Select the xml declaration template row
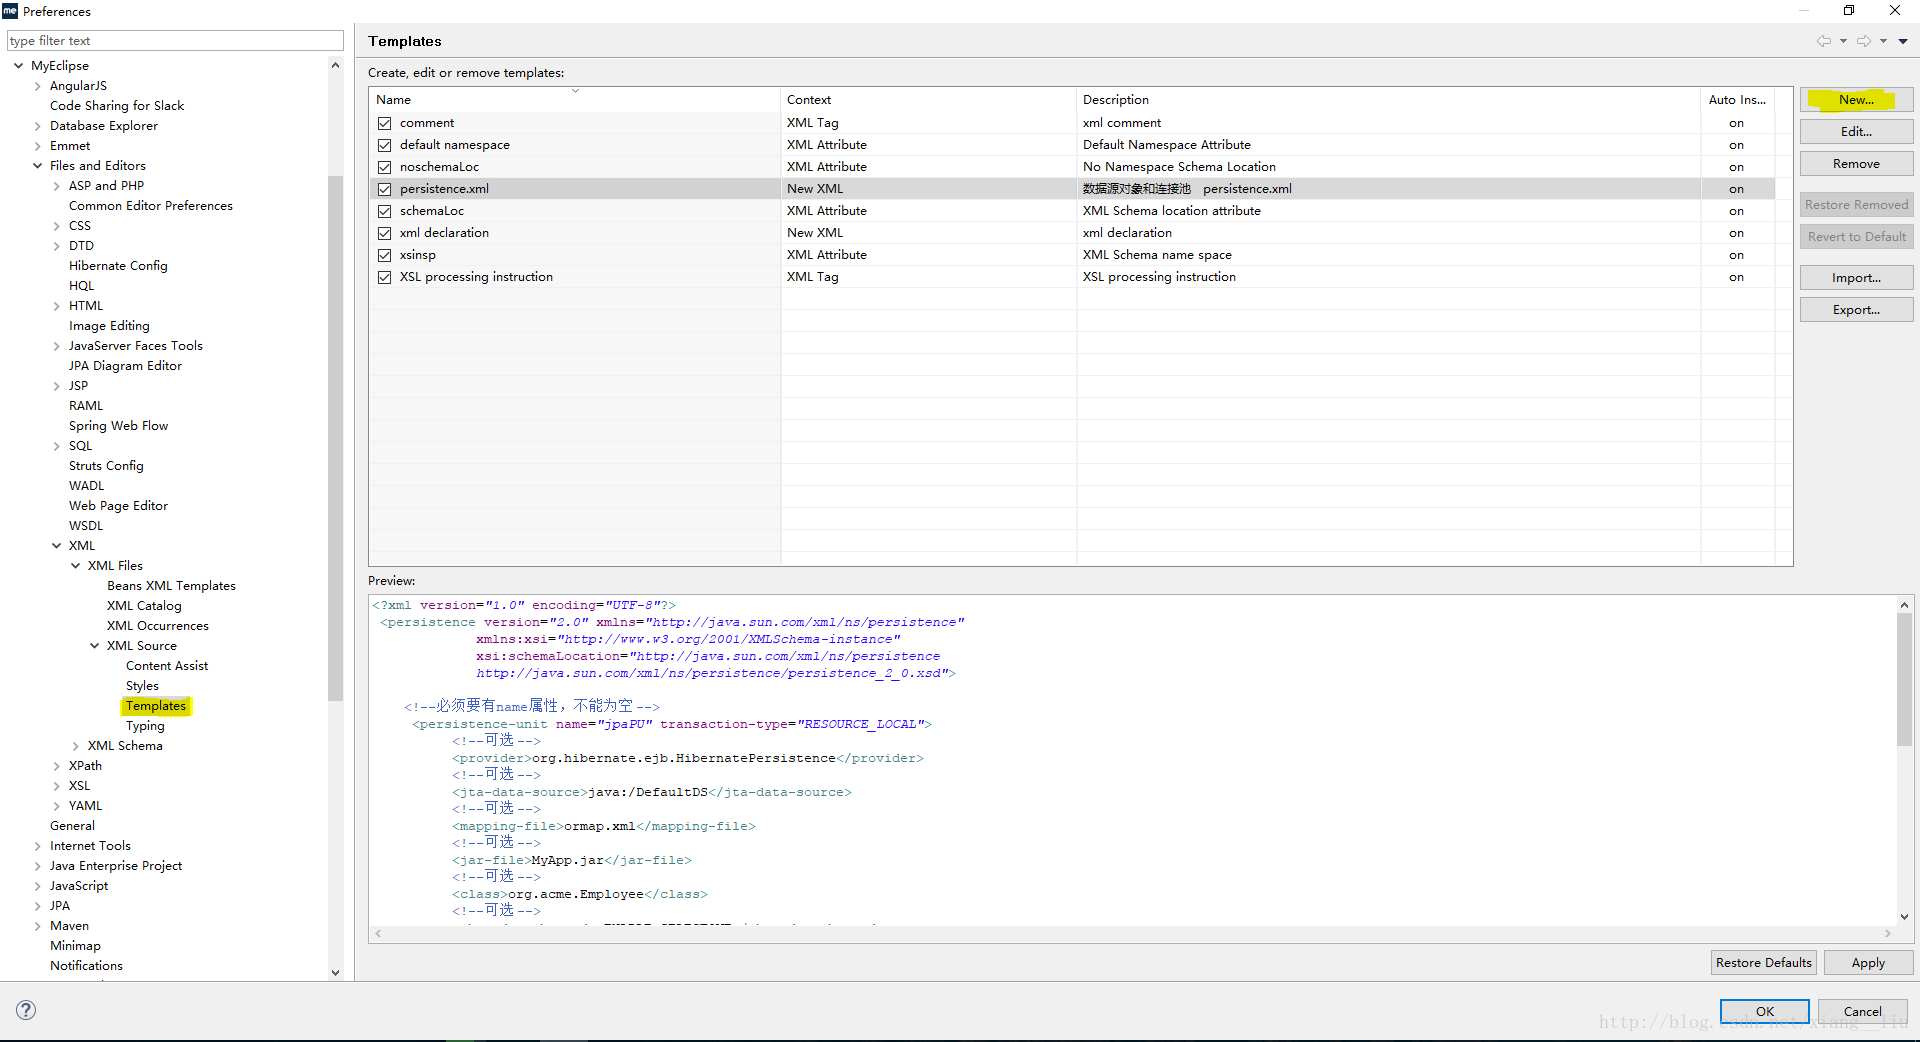 tap(1071, 233)
